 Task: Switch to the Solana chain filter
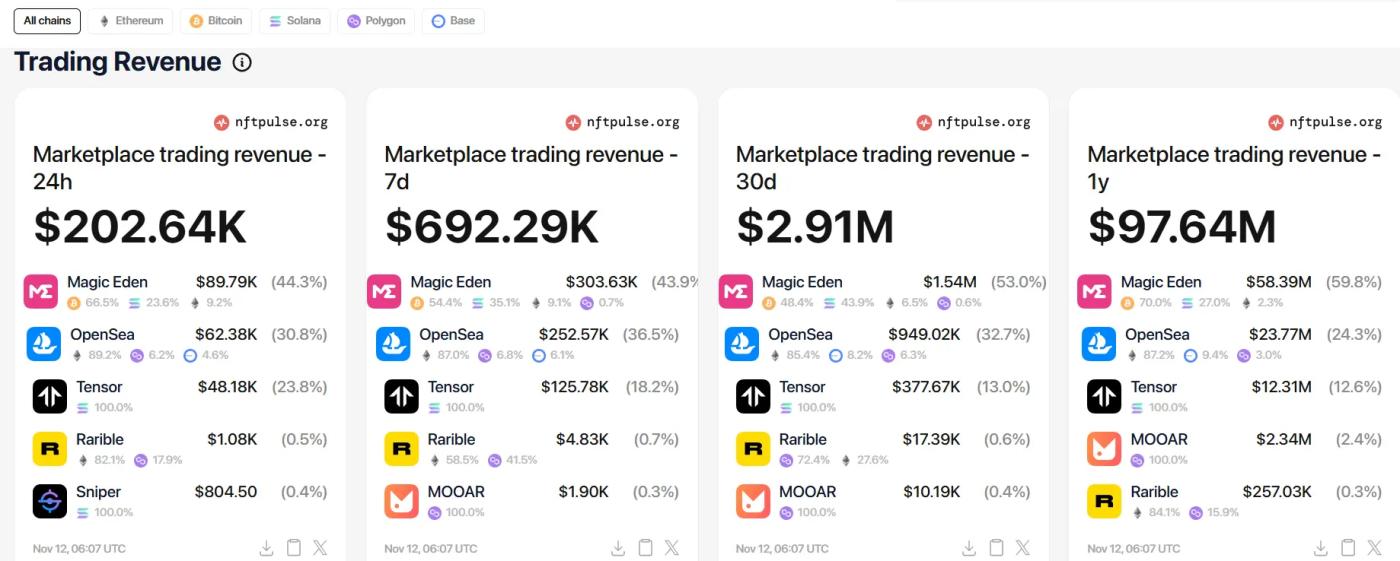(295, 21)
